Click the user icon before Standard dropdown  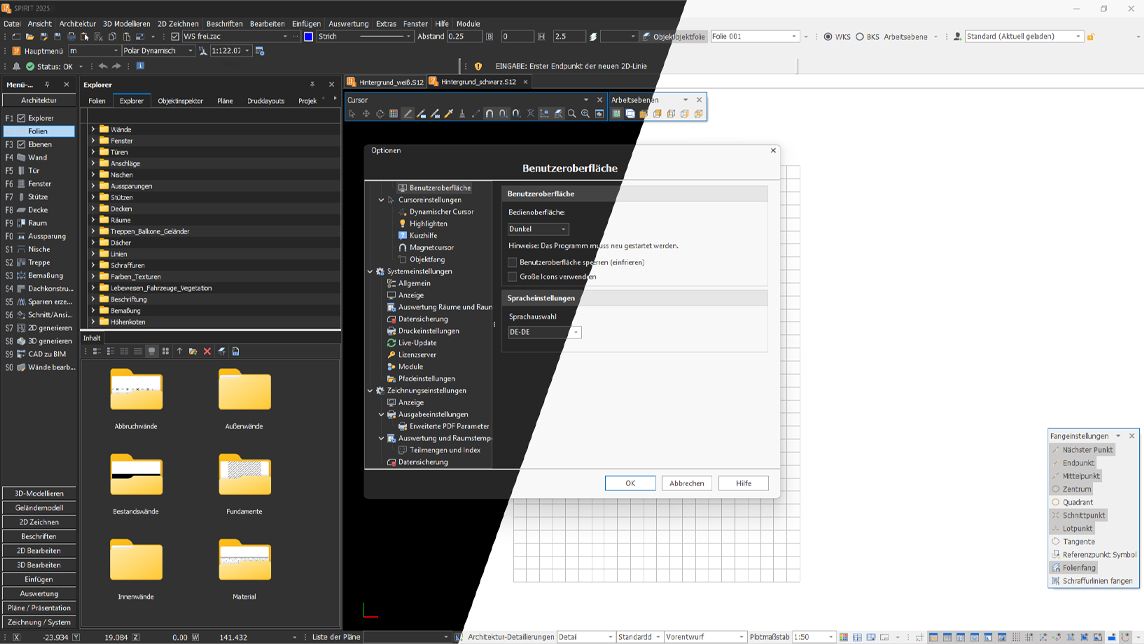(x=957, y=36)
